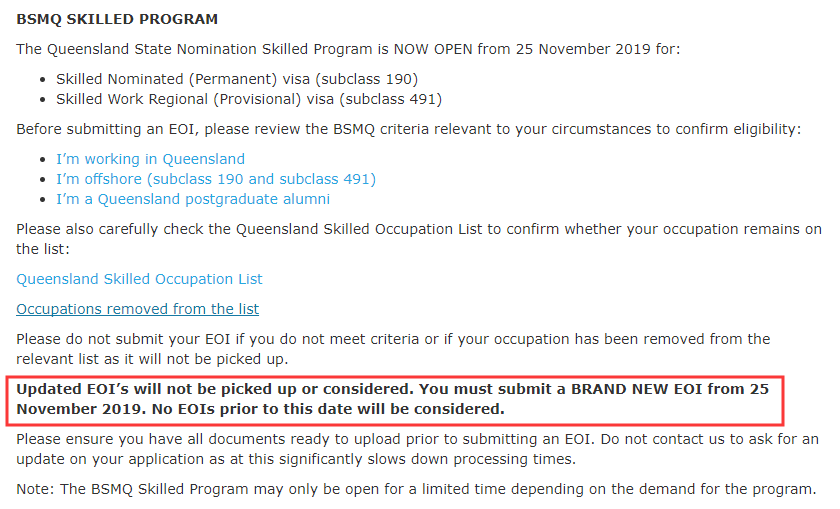Open the "I'm offshore" subclass criteria link

click(216, 179)
